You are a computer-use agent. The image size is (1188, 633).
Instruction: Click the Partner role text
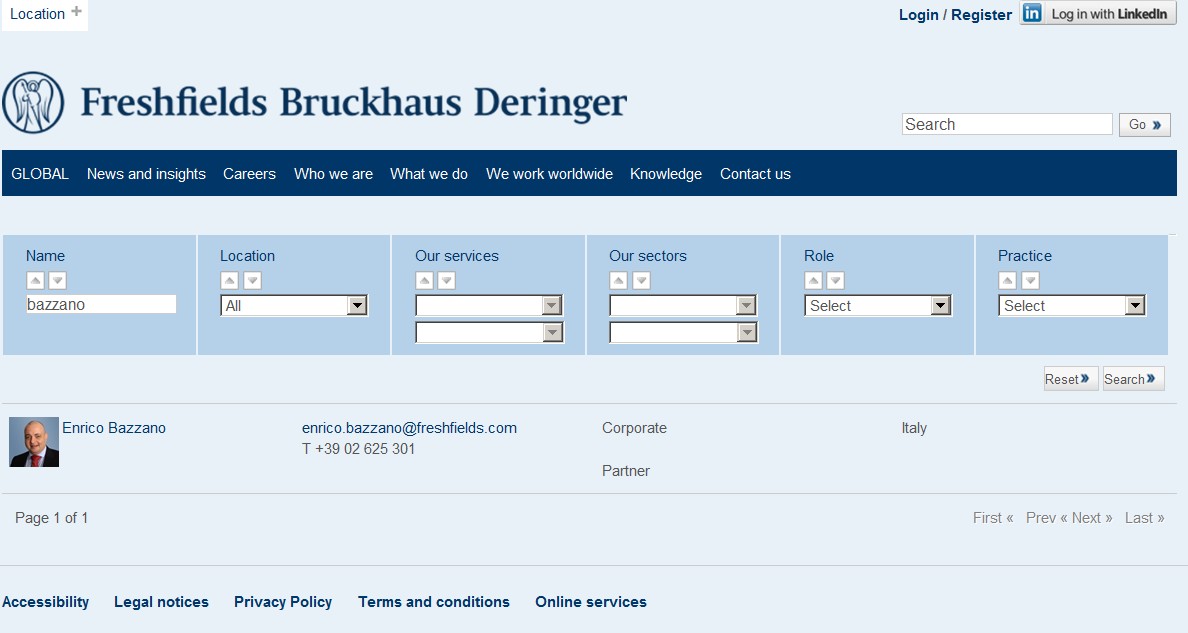[626, 471]
